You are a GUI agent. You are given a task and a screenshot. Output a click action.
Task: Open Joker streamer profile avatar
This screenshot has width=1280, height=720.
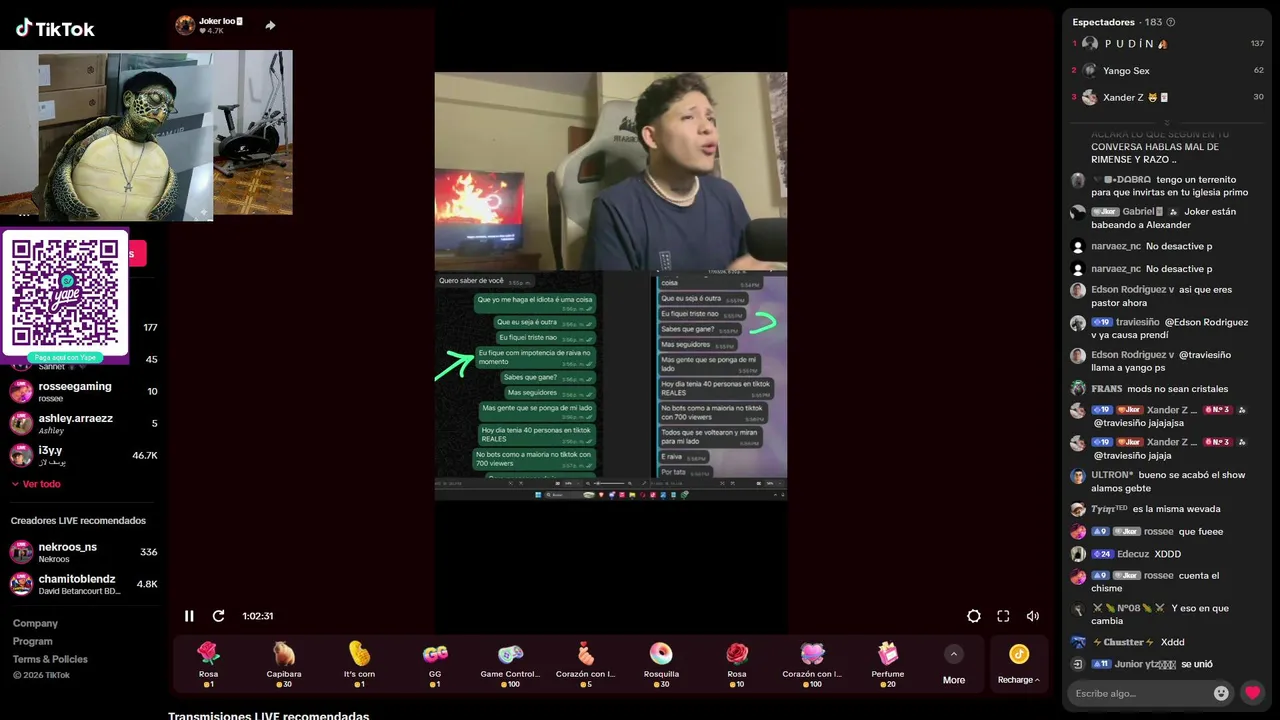(185, 25)
